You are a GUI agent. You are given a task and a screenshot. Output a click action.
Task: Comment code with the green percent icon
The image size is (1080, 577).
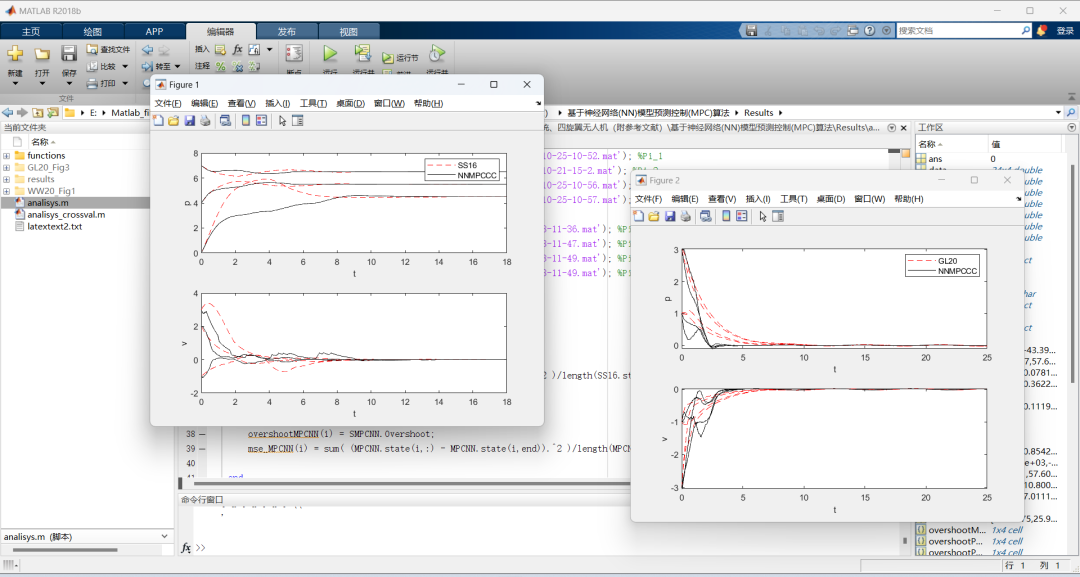[220, 66]
